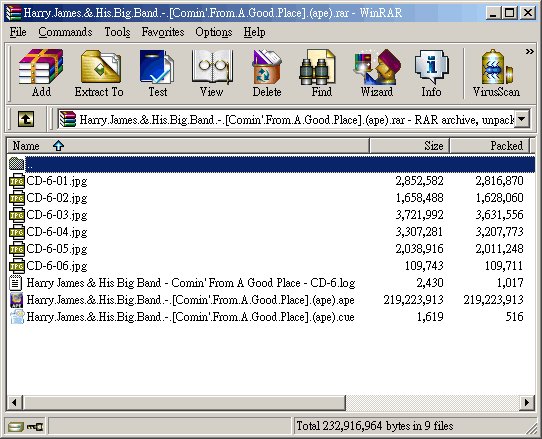
Task: Expand the archive path dropdown
Action: click(x=522, y=119)
